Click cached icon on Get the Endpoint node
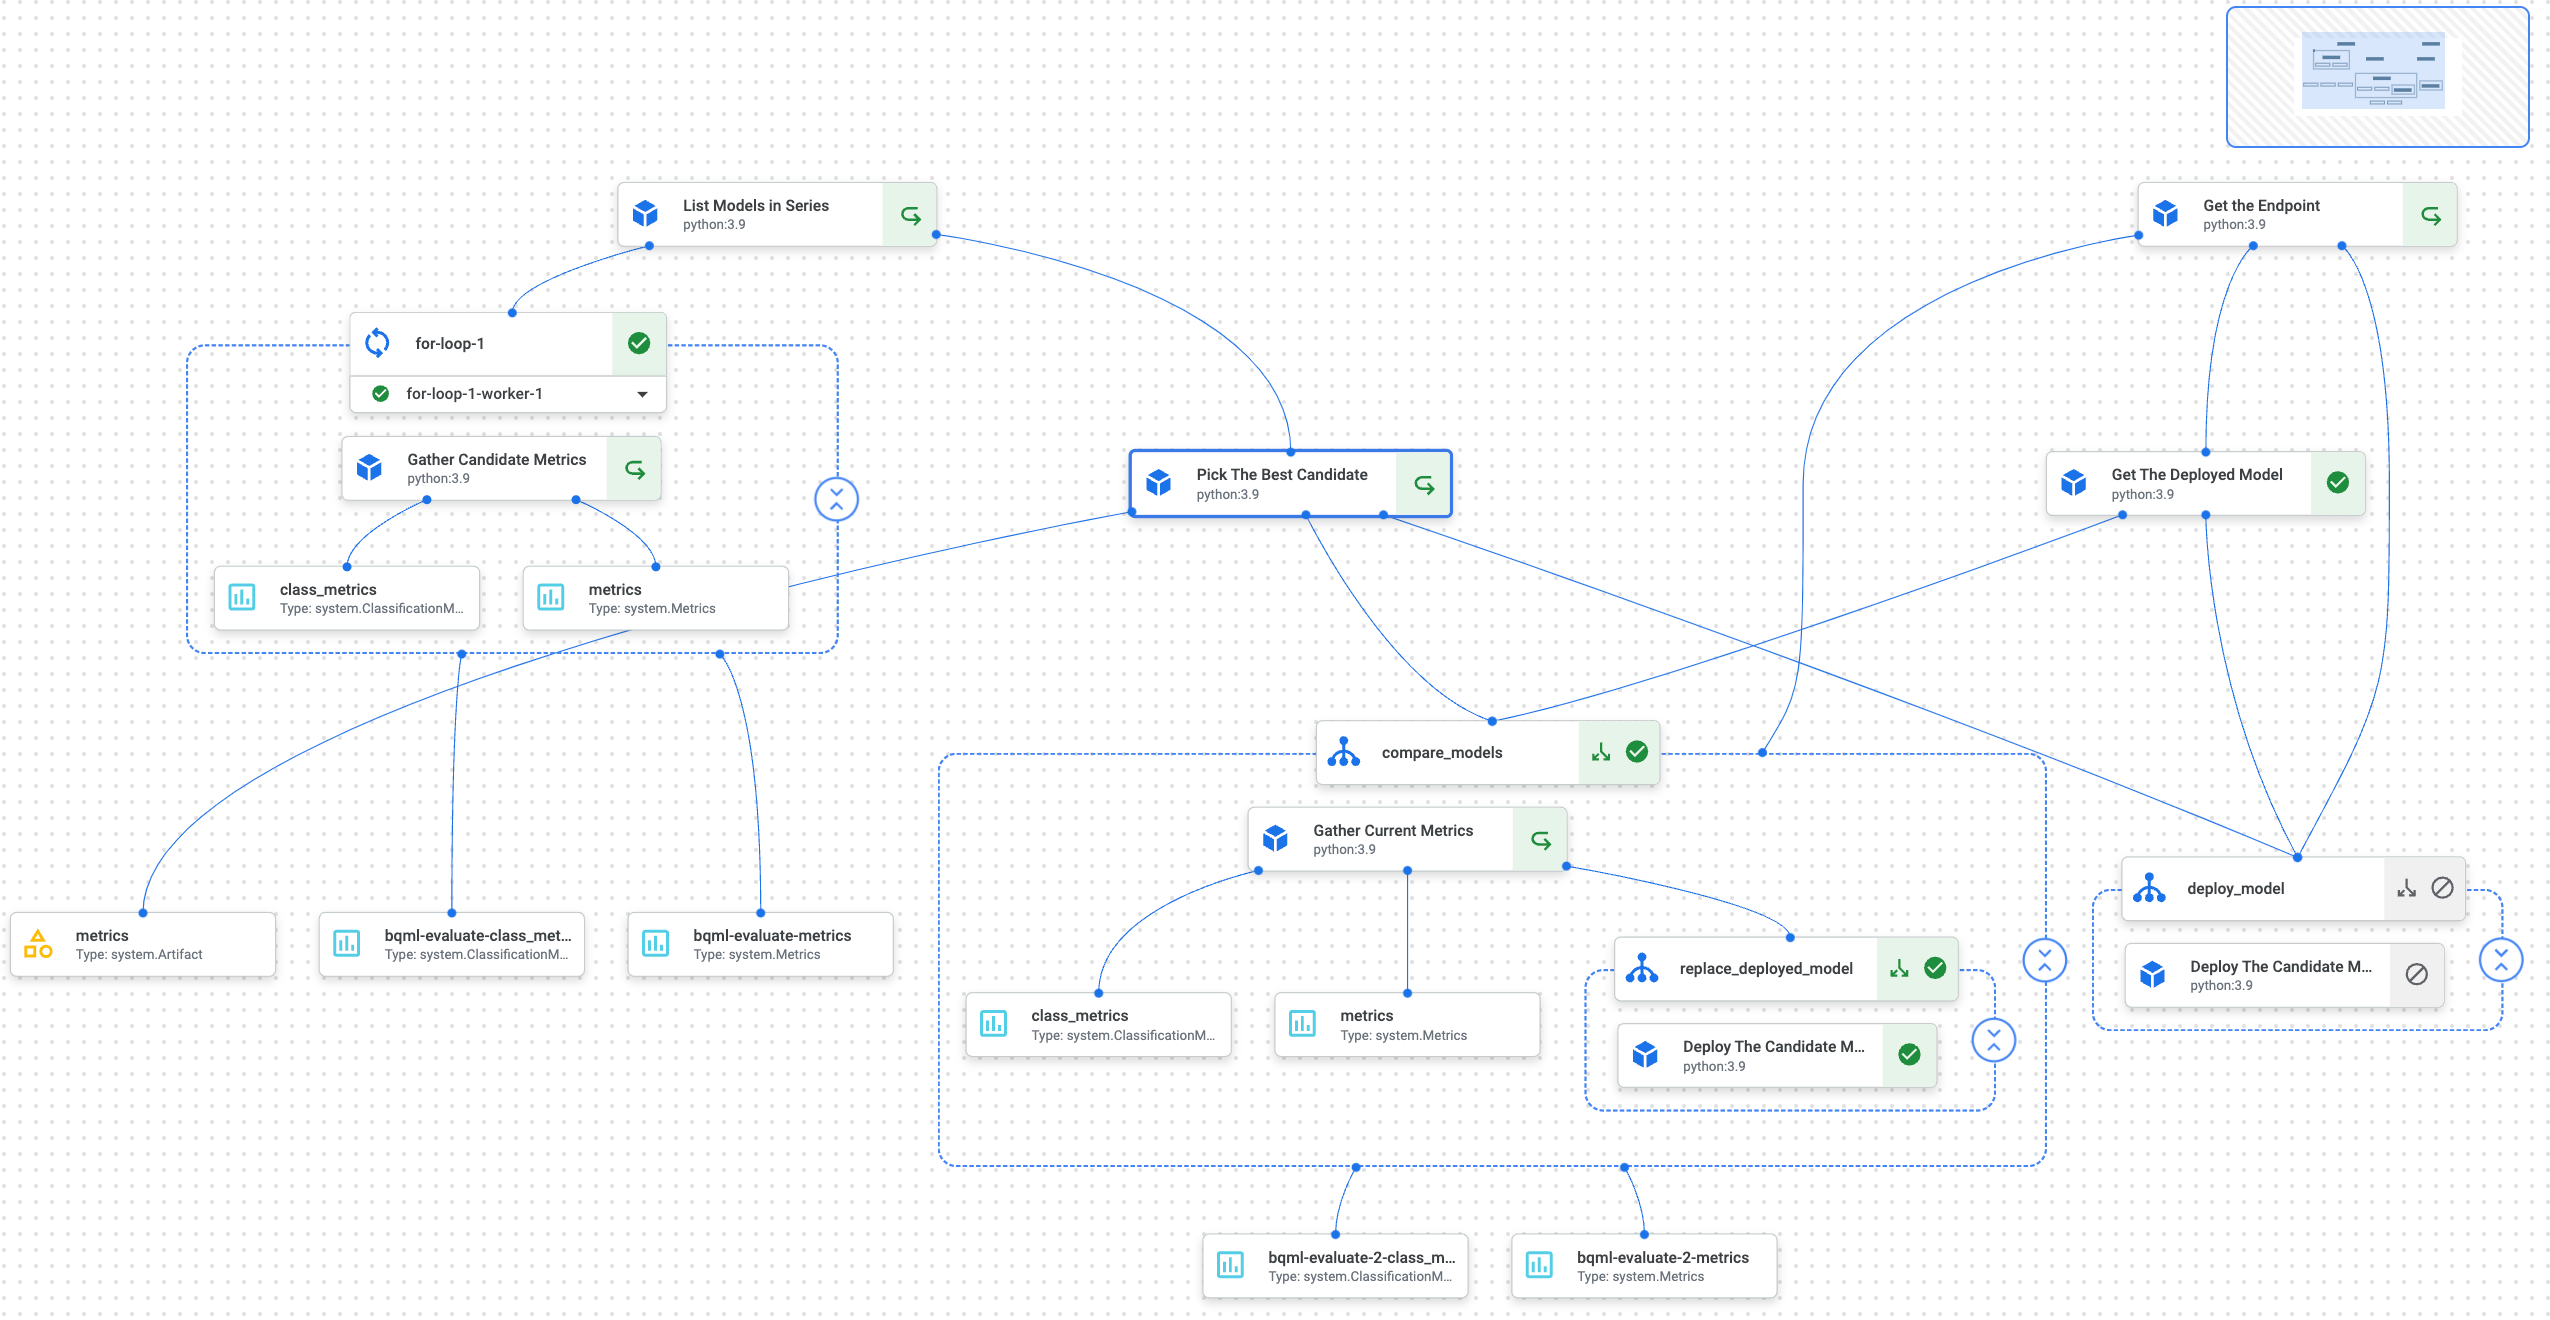The height and width of the screenshot is (1320, 2550). pos(2430,215)
